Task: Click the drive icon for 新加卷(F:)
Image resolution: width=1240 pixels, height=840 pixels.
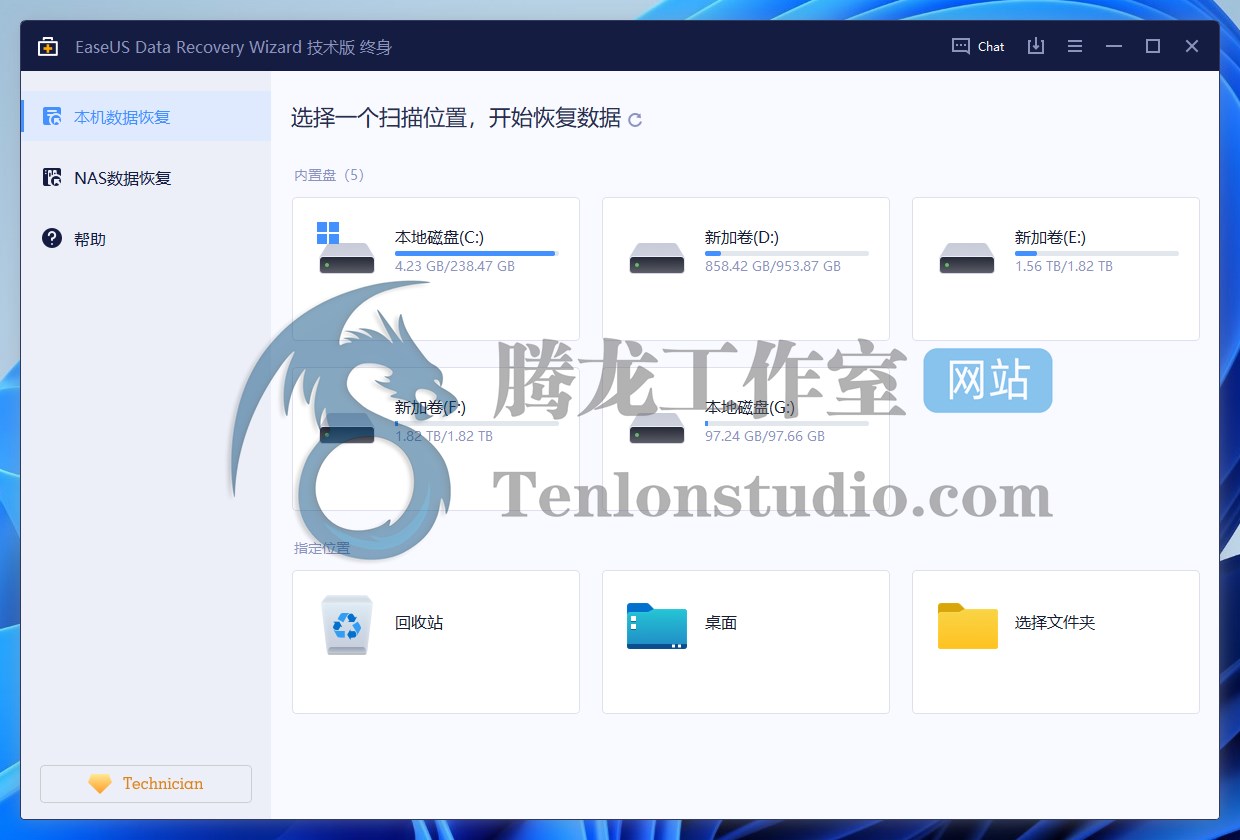Action: pyautogui.click(x=347, y=428)
